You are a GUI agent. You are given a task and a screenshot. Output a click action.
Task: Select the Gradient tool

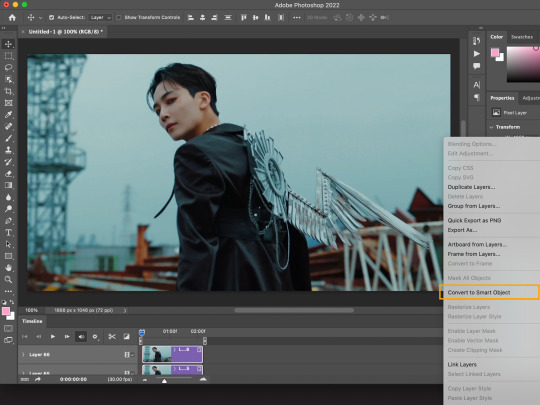tap(8, 185)
